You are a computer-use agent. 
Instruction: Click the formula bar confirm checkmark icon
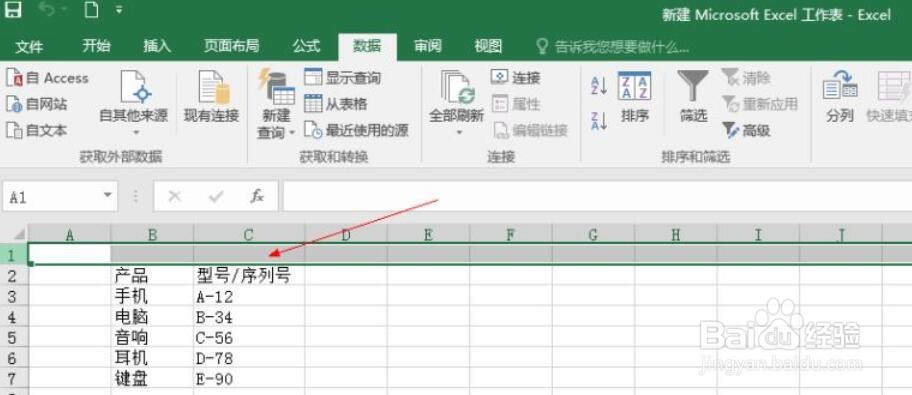click(x=216, y=197)
